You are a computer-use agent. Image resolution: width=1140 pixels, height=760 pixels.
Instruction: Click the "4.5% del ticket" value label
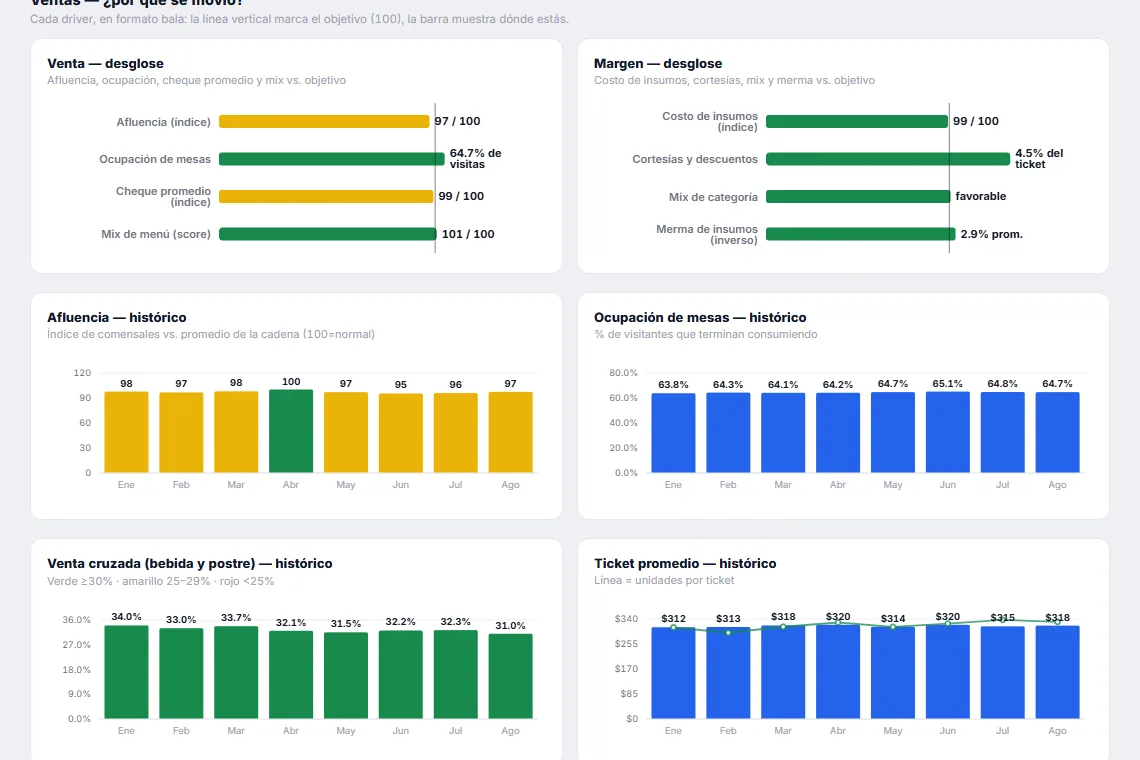coord(1039,159)
